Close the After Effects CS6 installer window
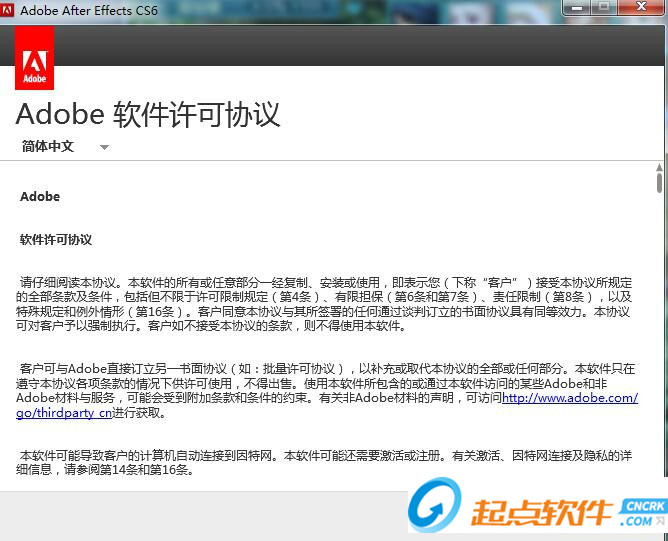Image resolution: width=668 pixels, height=541 pixels. tap(641, 7)
